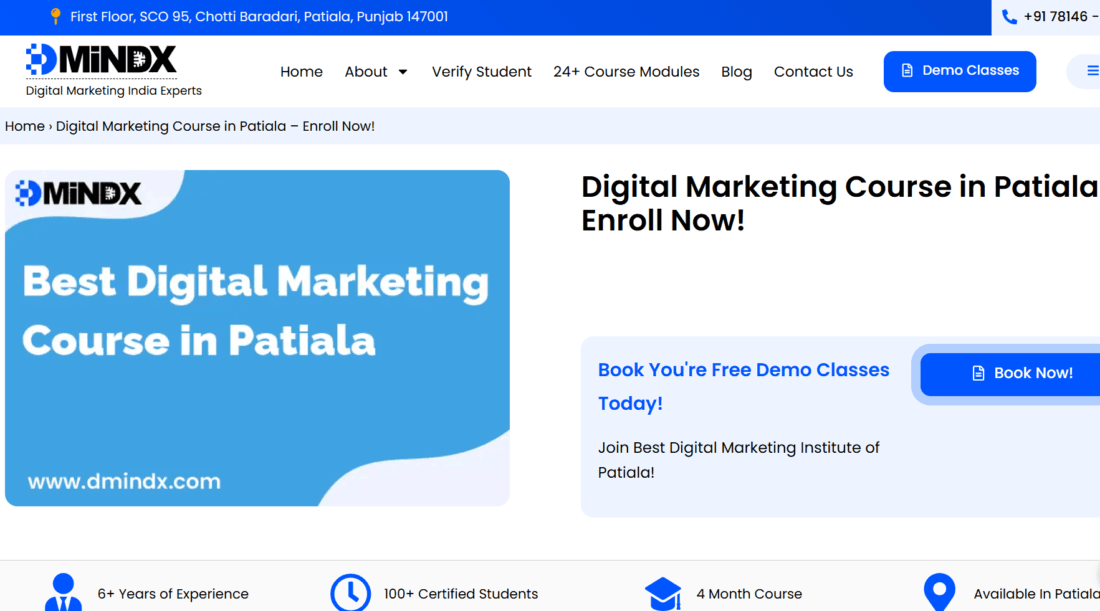
Task: Open the About menu item
Action: (366, 72)
